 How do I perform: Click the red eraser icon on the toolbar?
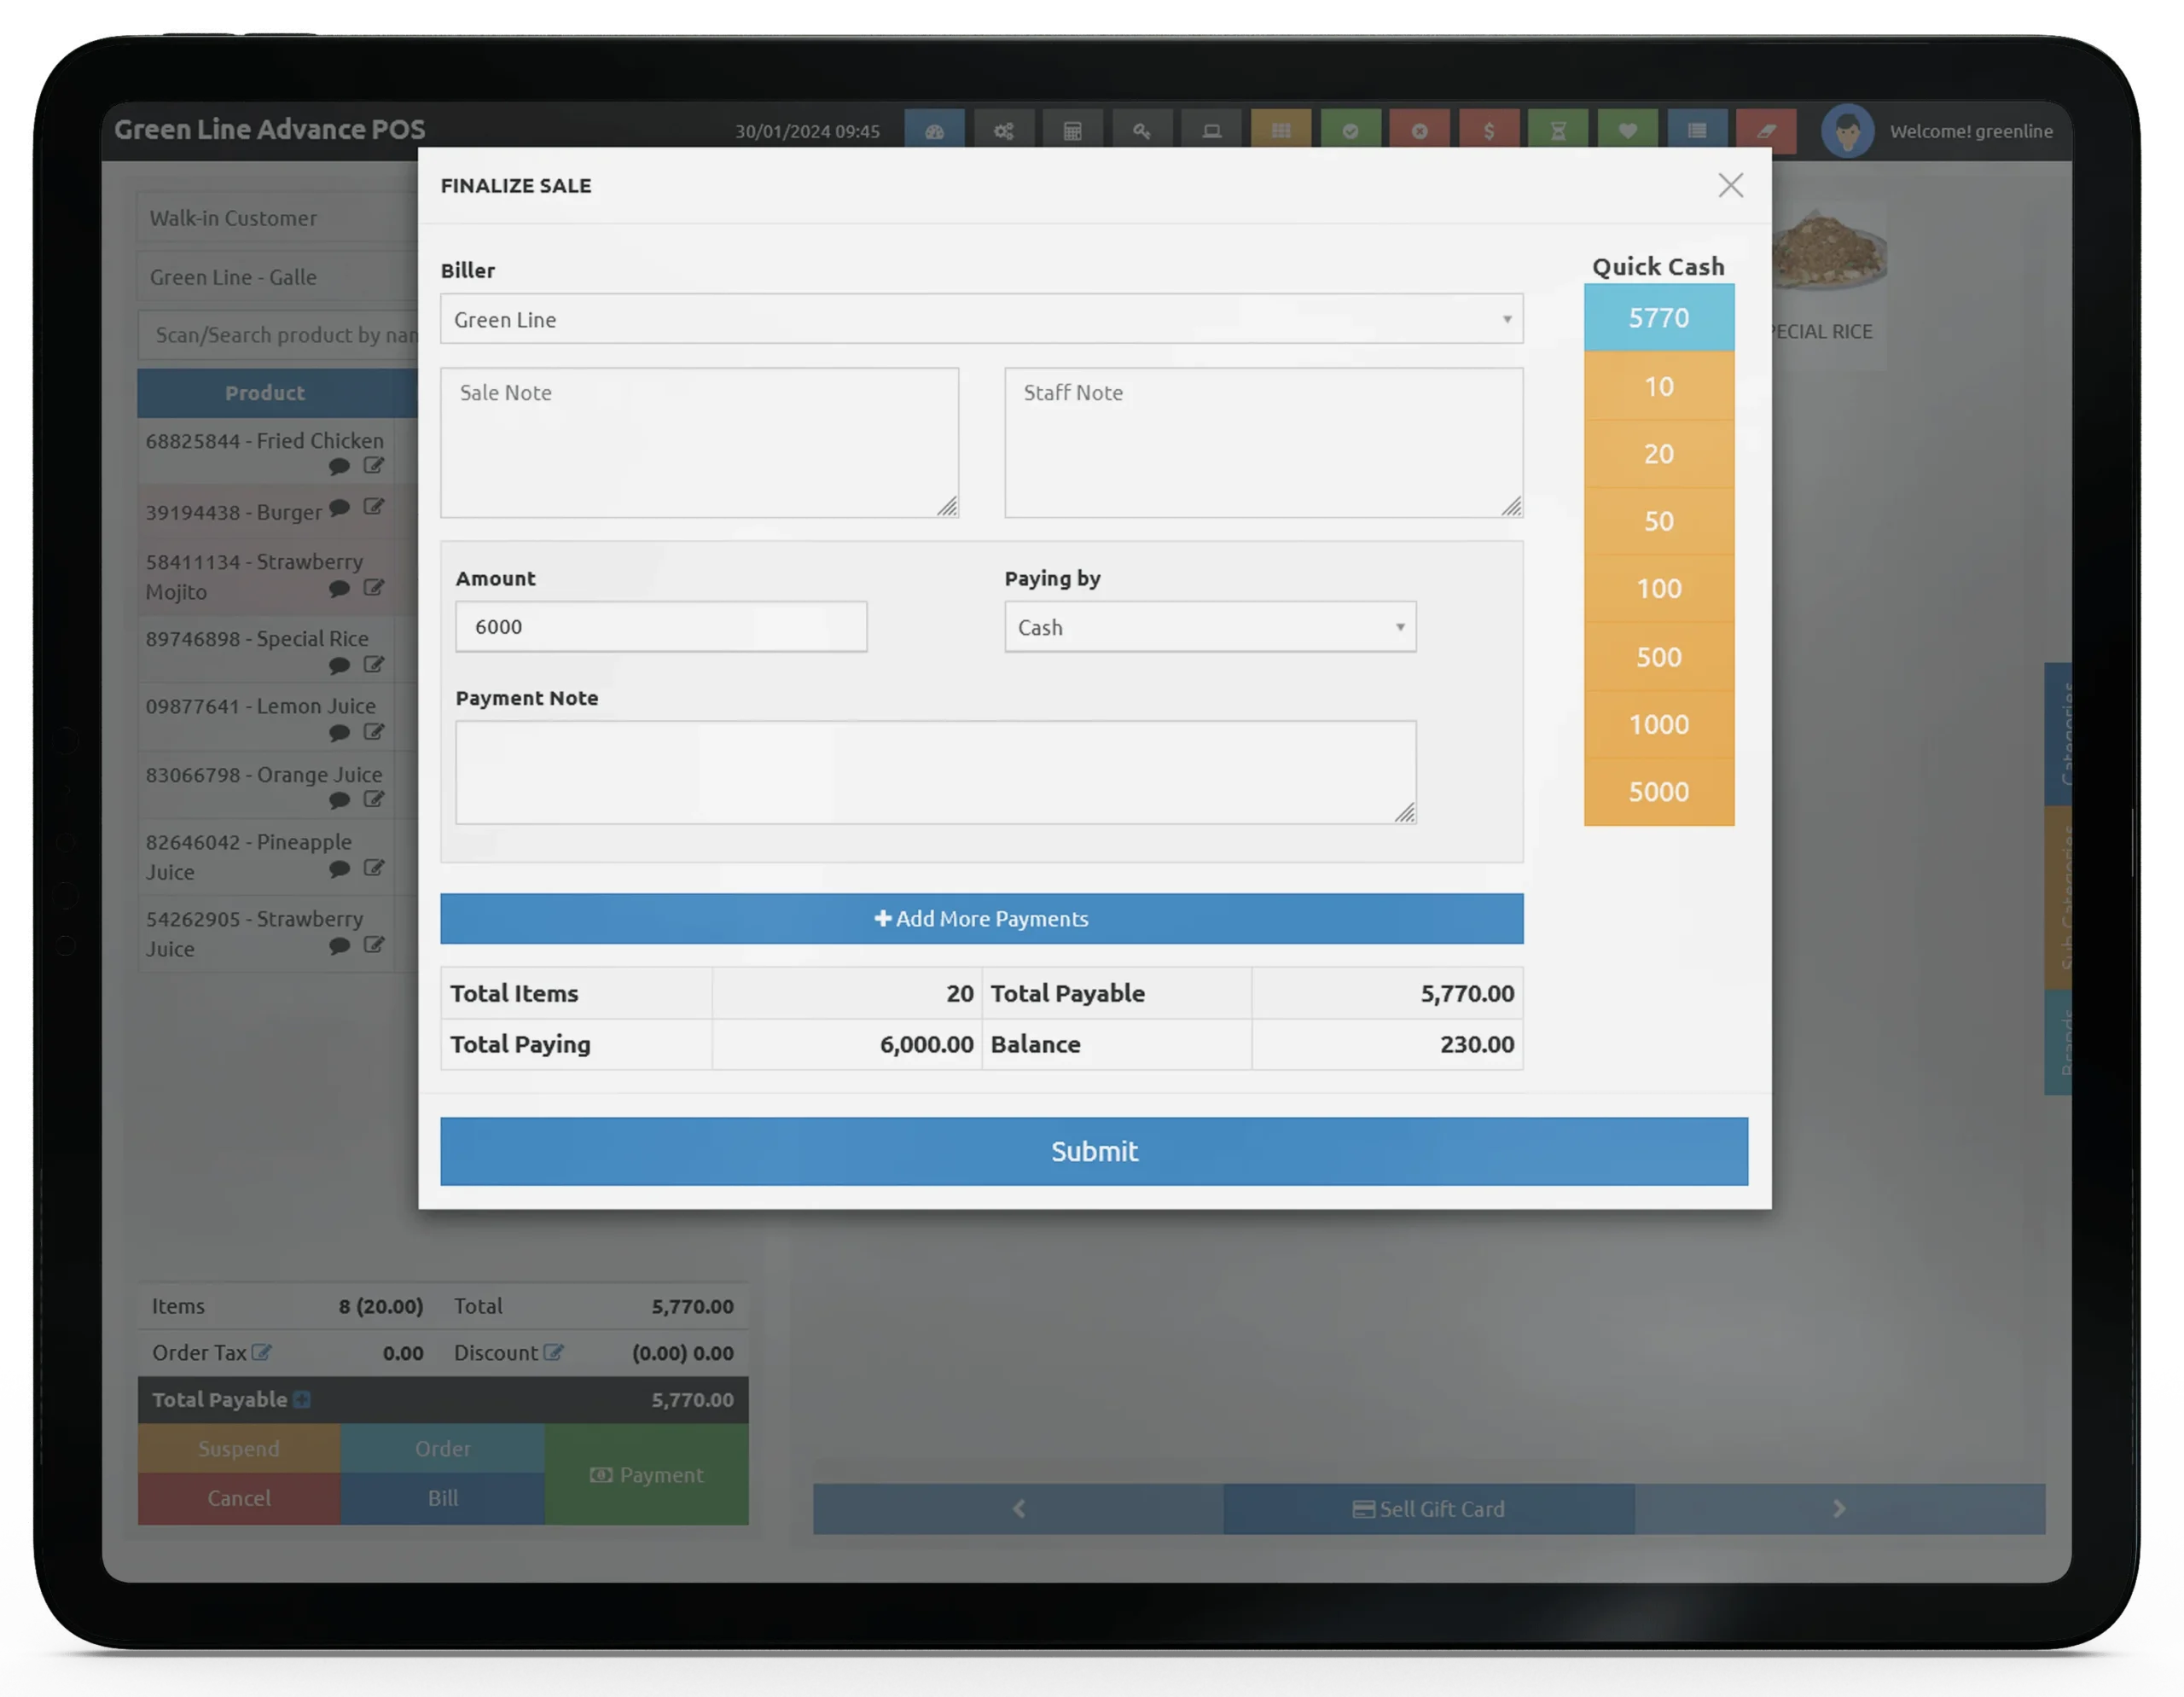click(x=1767, y=130)
